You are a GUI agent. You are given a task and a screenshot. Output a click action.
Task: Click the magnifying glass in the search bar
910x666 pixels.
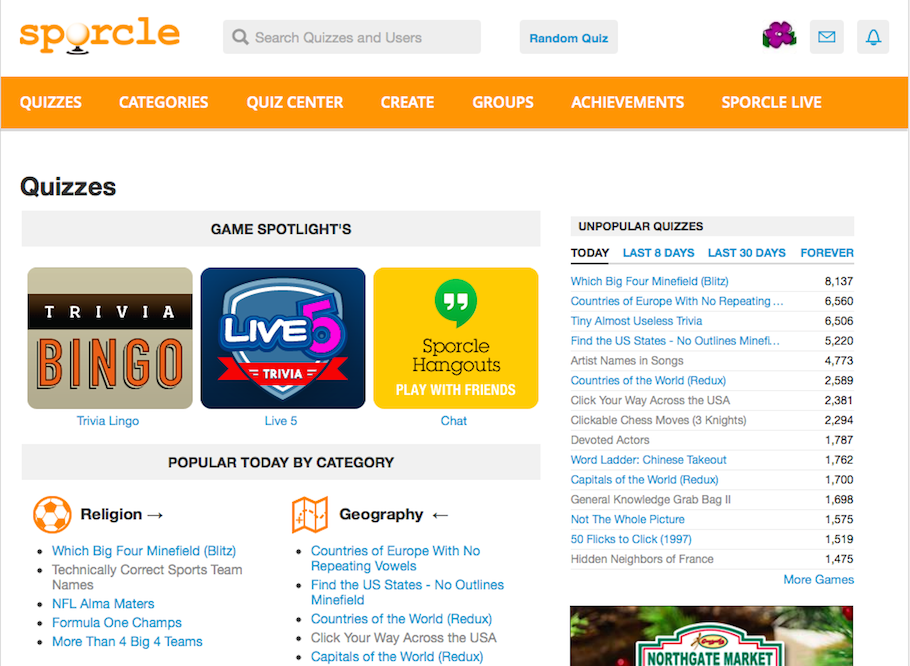[240, 36]
